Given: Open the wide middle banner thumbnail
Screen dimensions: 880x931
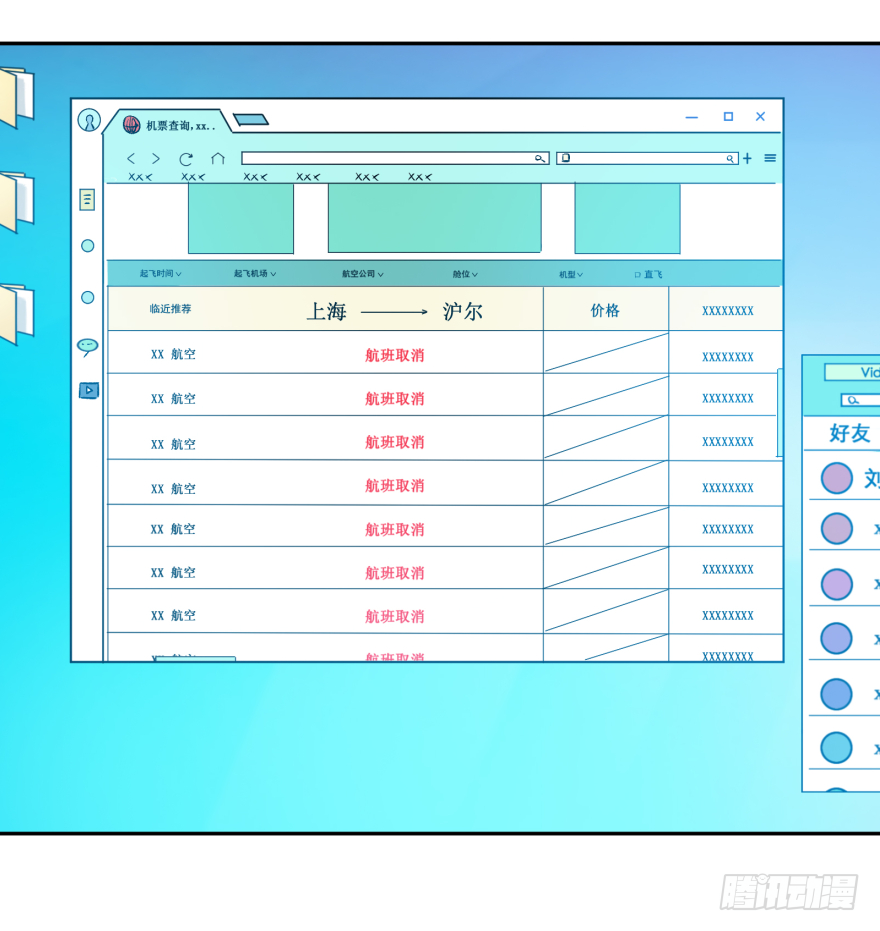Looking at the screenshot, I should coord(435,218).
